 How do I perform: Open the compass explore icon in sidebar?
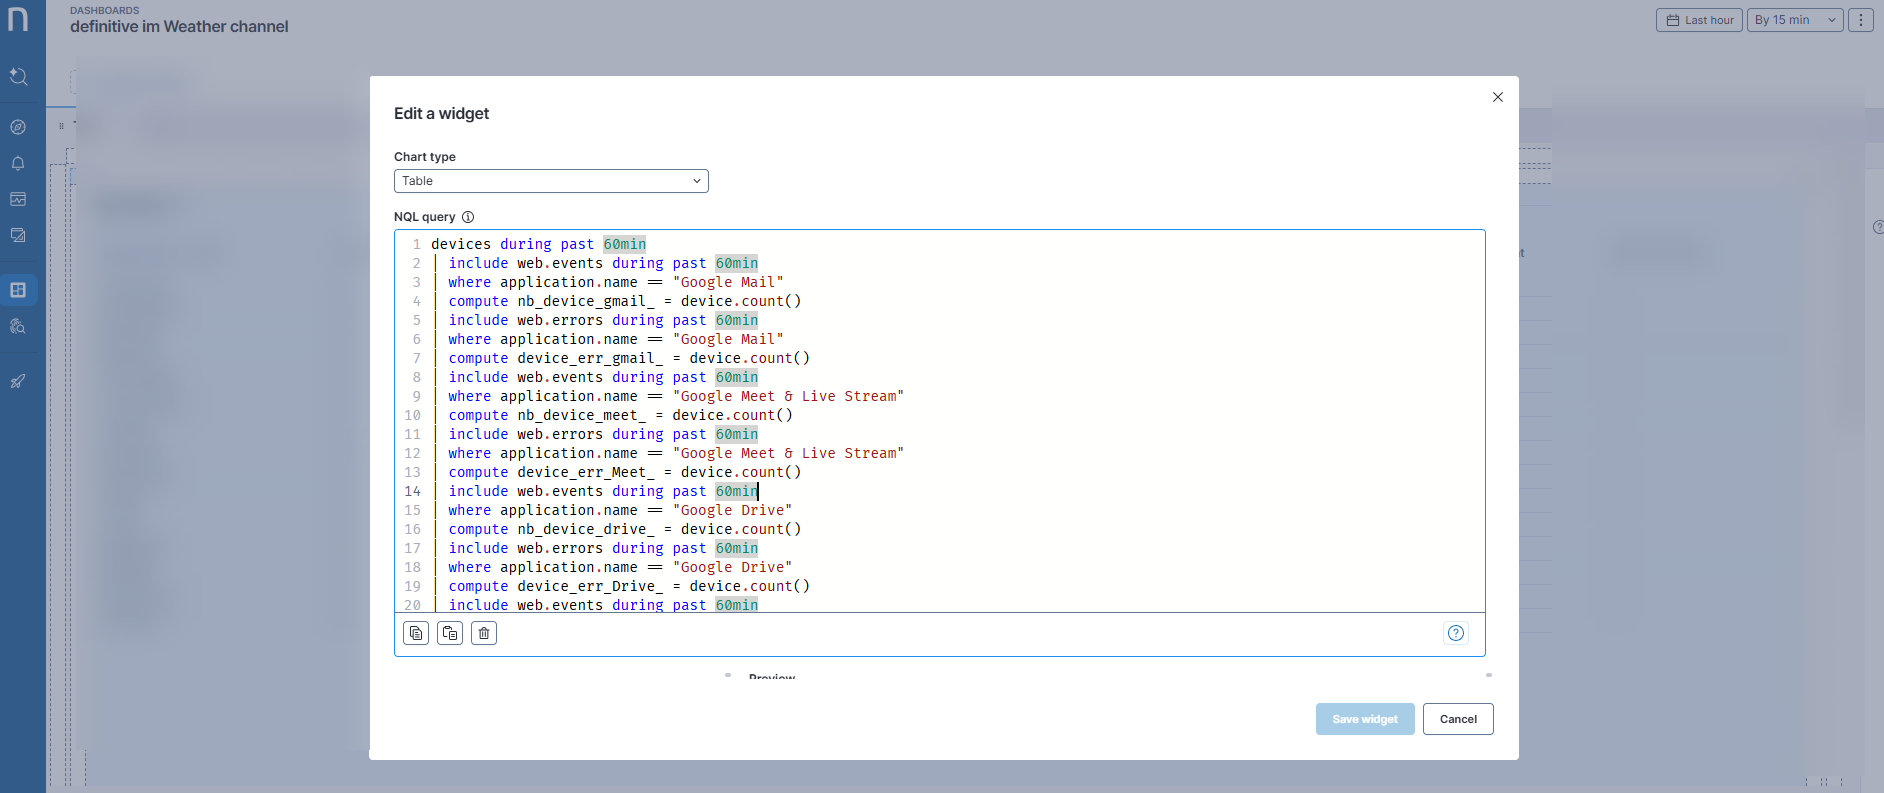pyautogui.click(x=18, y=127)
